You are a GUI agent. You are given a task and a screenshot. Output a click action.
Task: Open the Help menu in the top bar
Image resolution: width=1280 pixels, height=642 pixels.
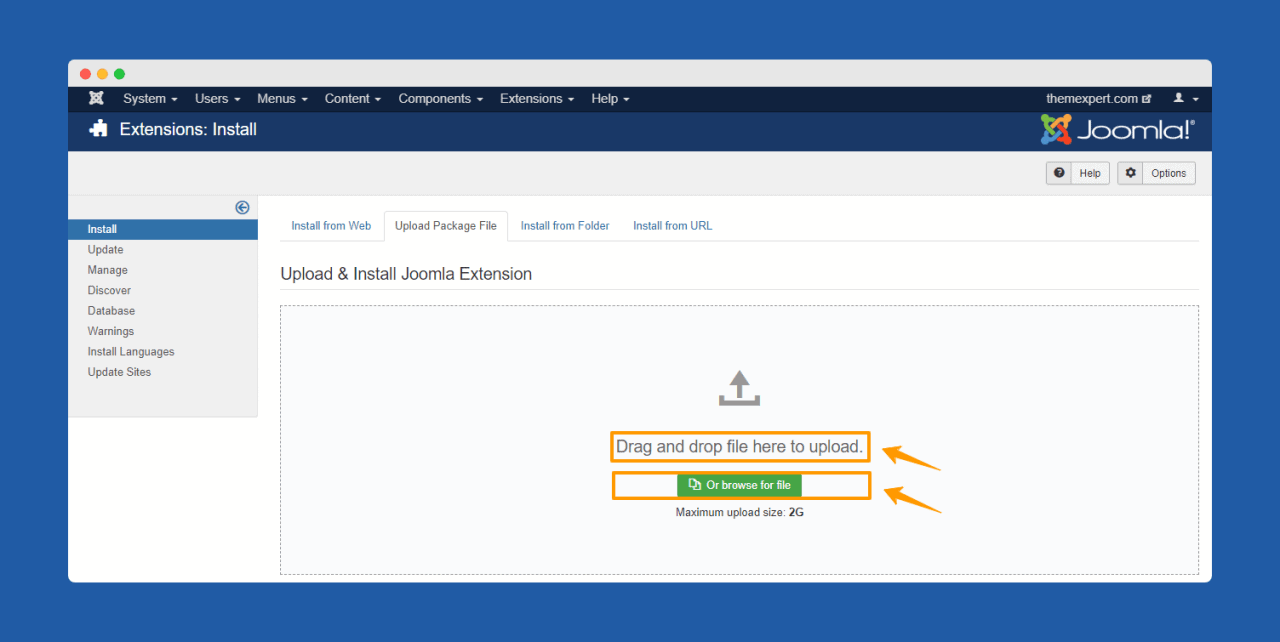610,98
